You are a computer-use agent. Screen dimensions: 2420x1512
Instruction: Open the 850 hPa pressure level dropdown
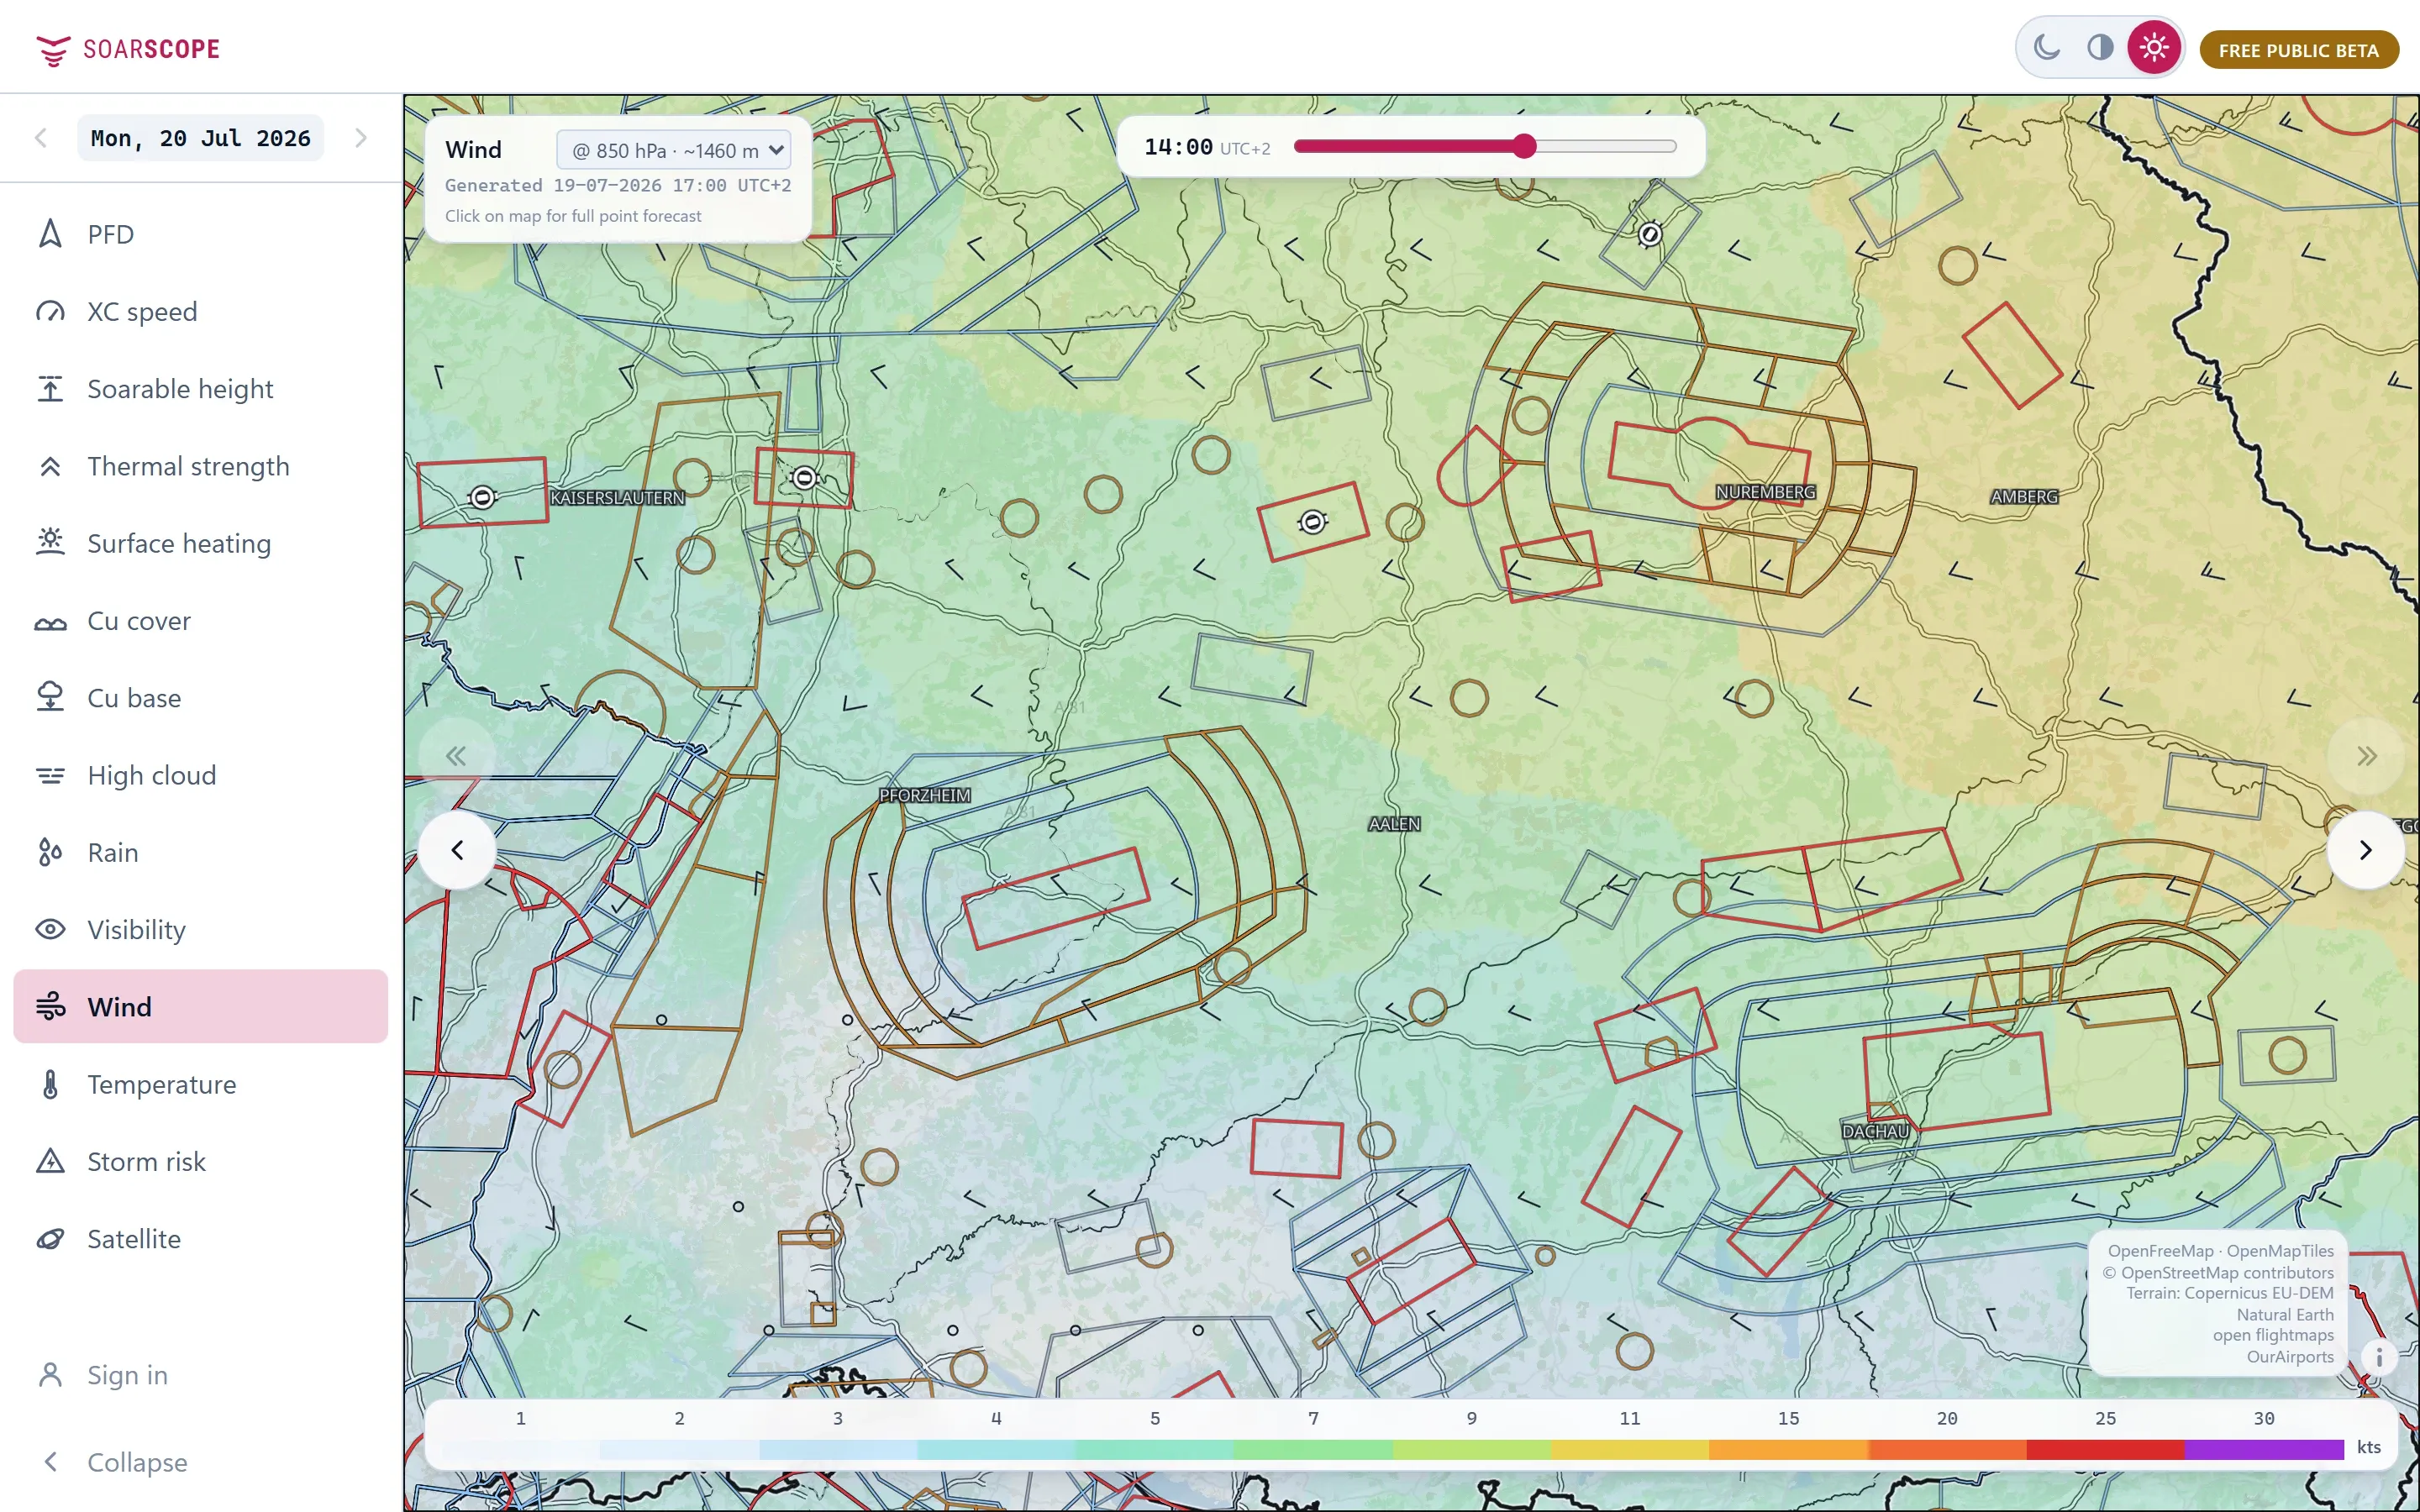tap(674, 150)
